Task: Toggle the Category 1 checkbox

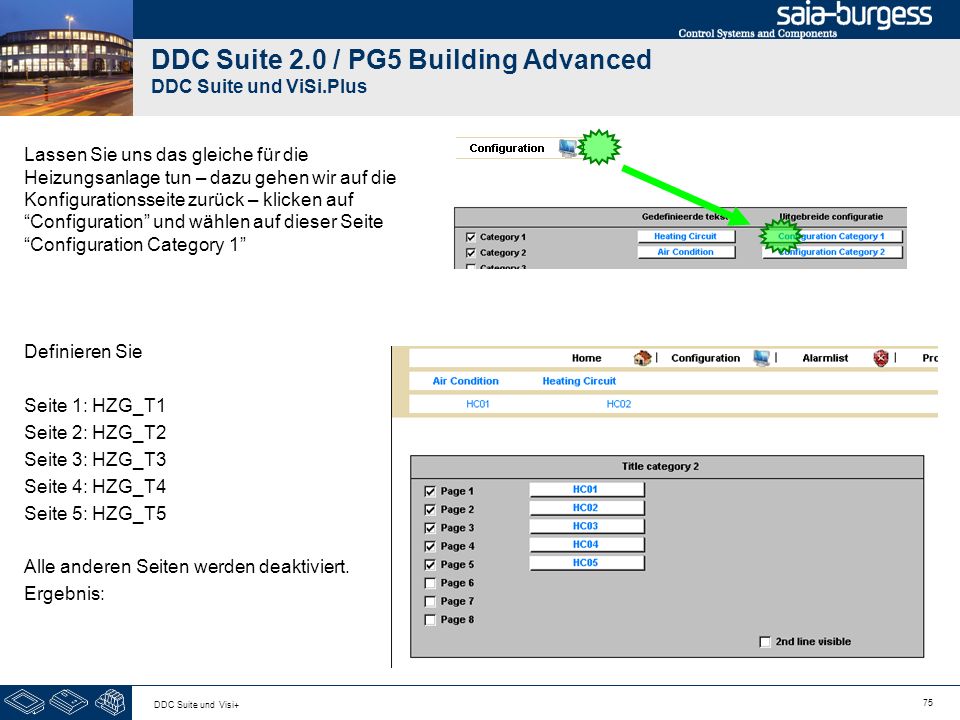Action: point(471,237)
